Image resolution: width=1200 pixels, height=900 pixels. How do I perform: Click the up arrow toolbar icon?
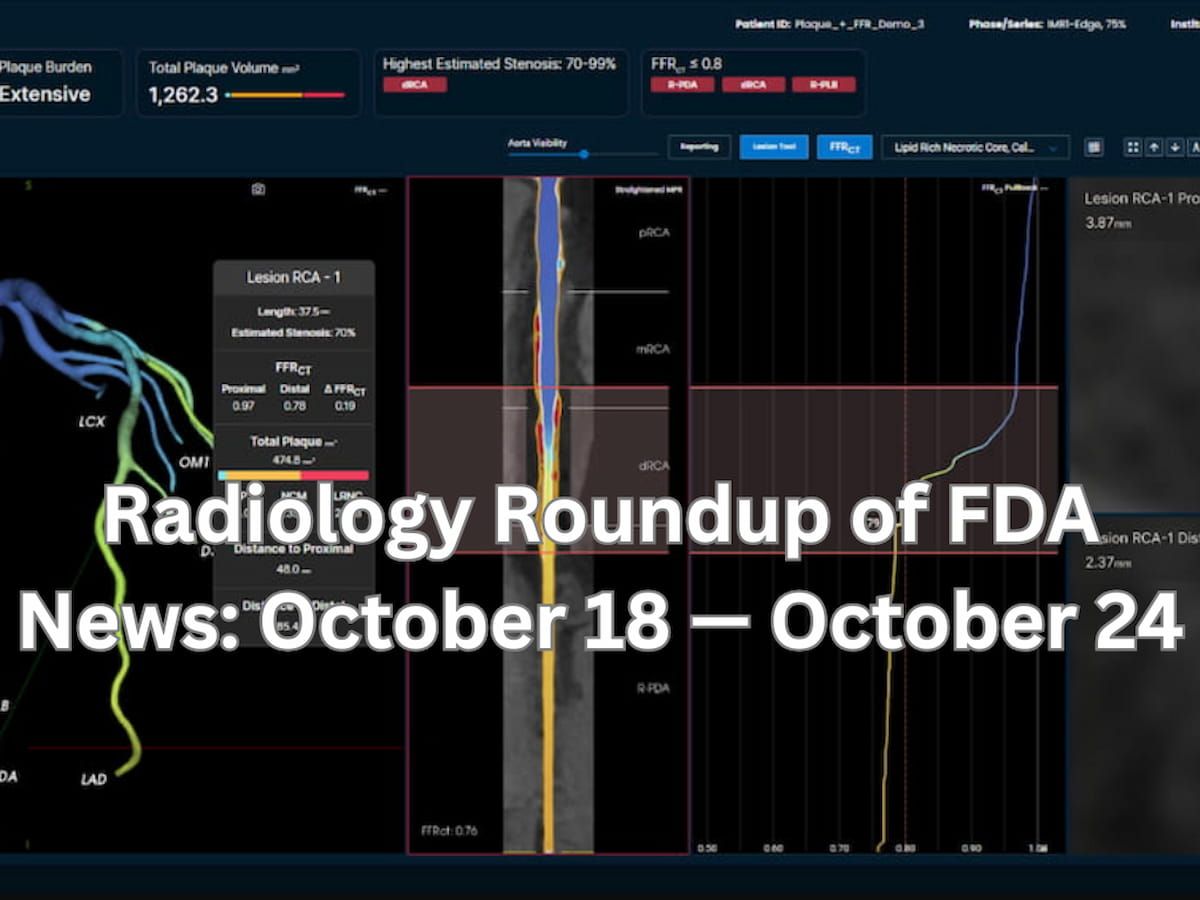[1154, 147]
